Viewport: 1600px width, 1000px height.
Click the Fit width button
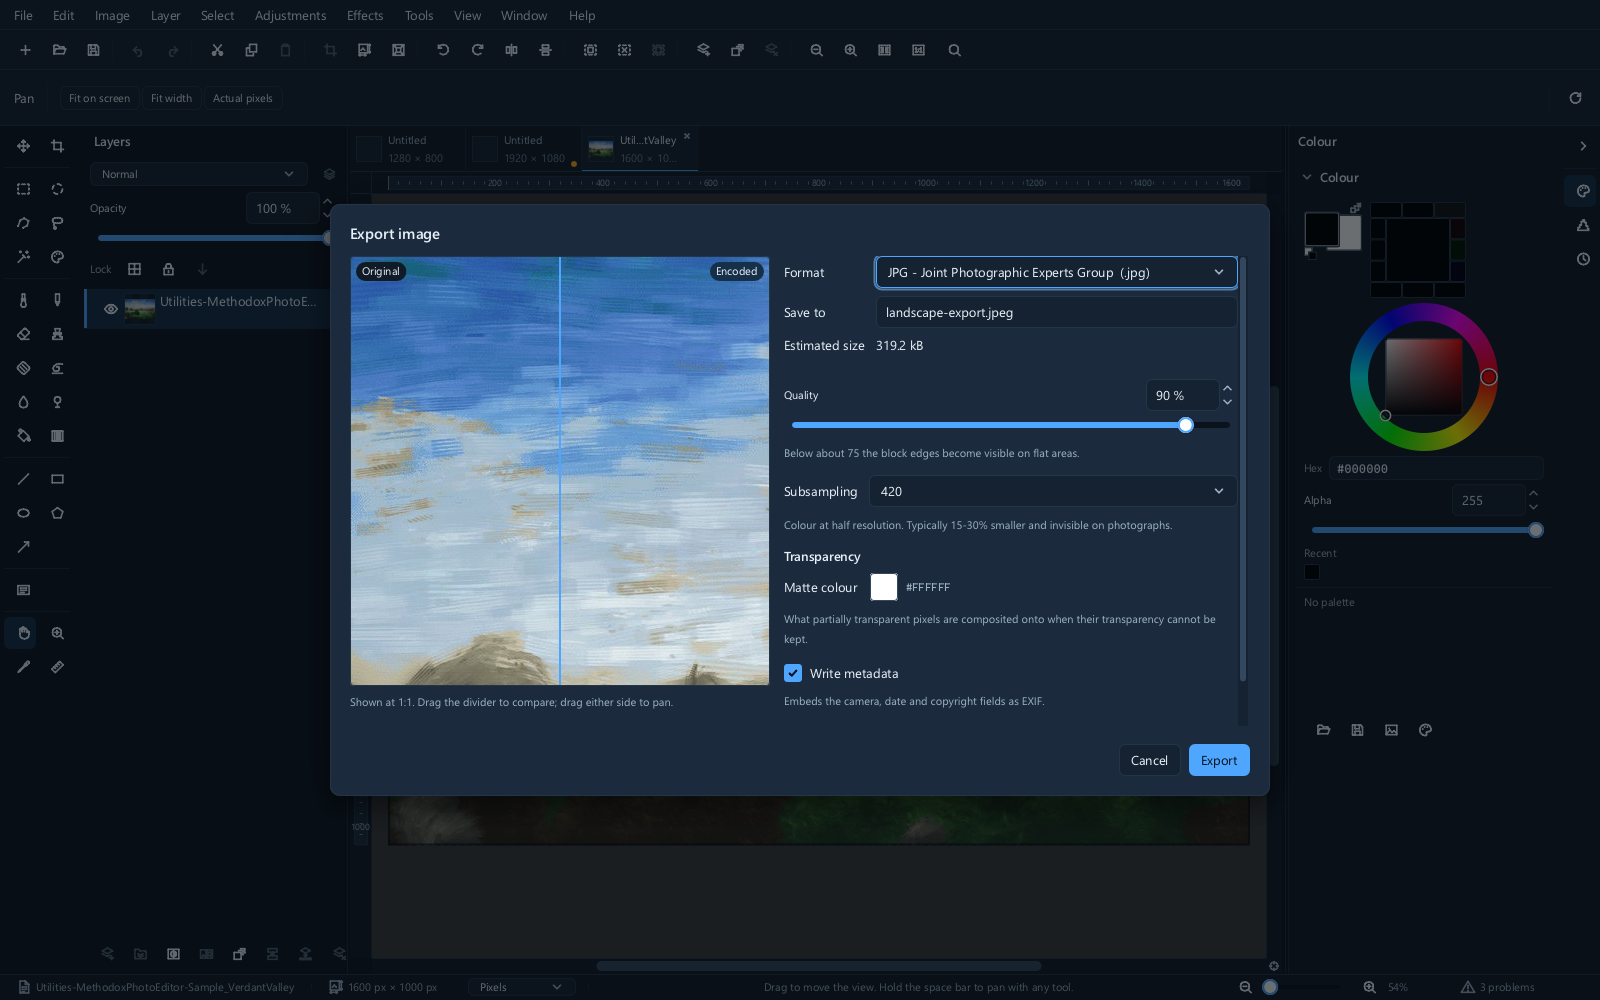(x=171, y=98)
